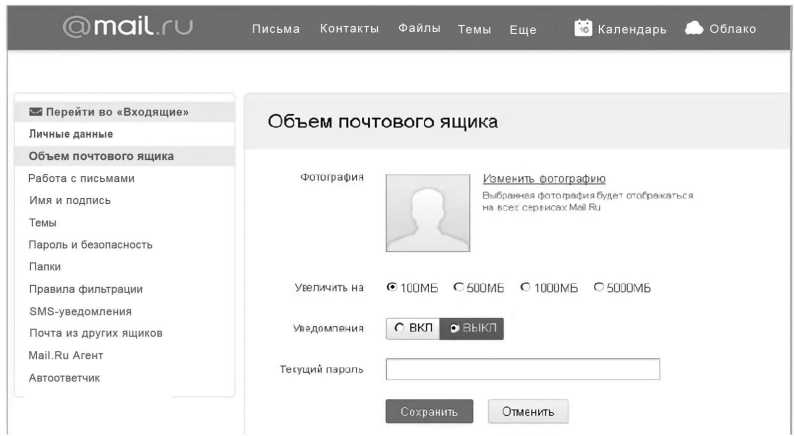Click the Увеличить на label
The height and width of the screenshot is (436, 794).
[329, 288]
